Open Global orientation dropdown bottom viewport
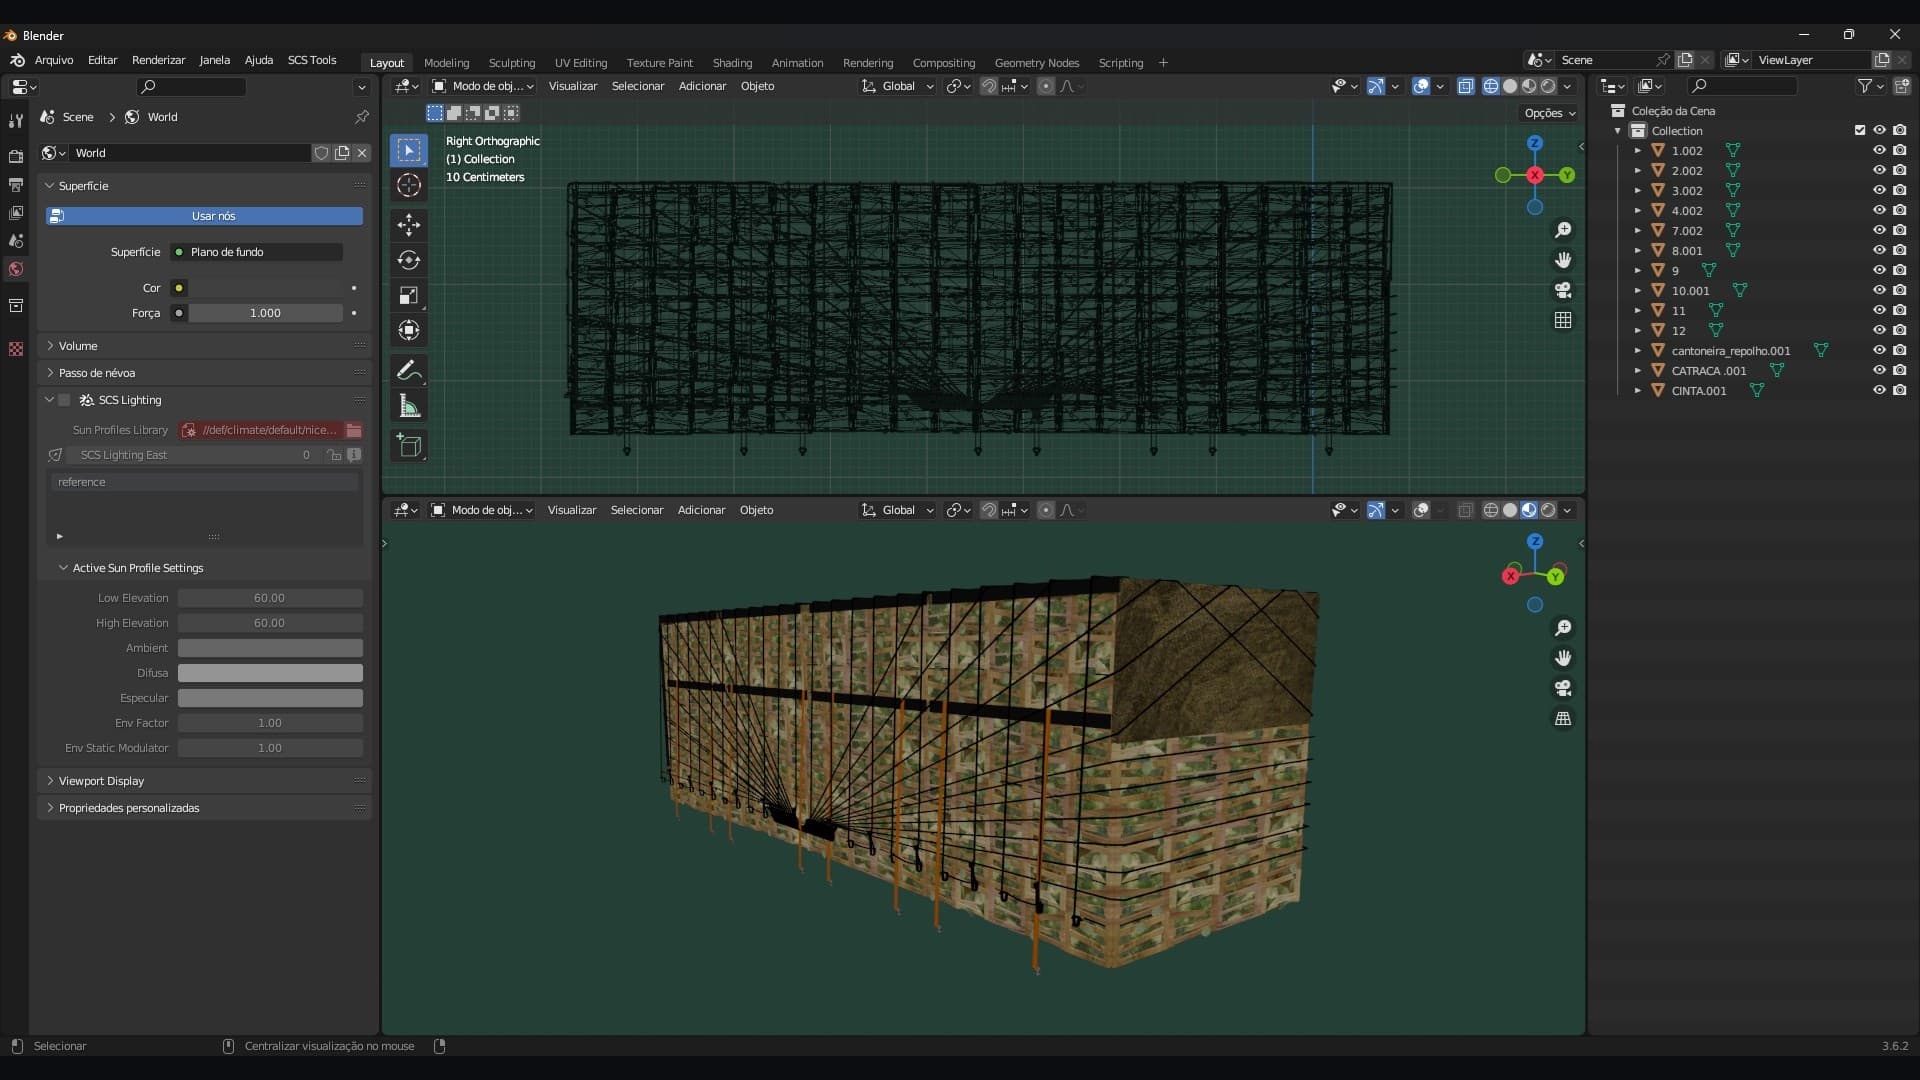The width and height of the screenshot is (1920, 1080). pyautogui.click(x=898, y=511)
